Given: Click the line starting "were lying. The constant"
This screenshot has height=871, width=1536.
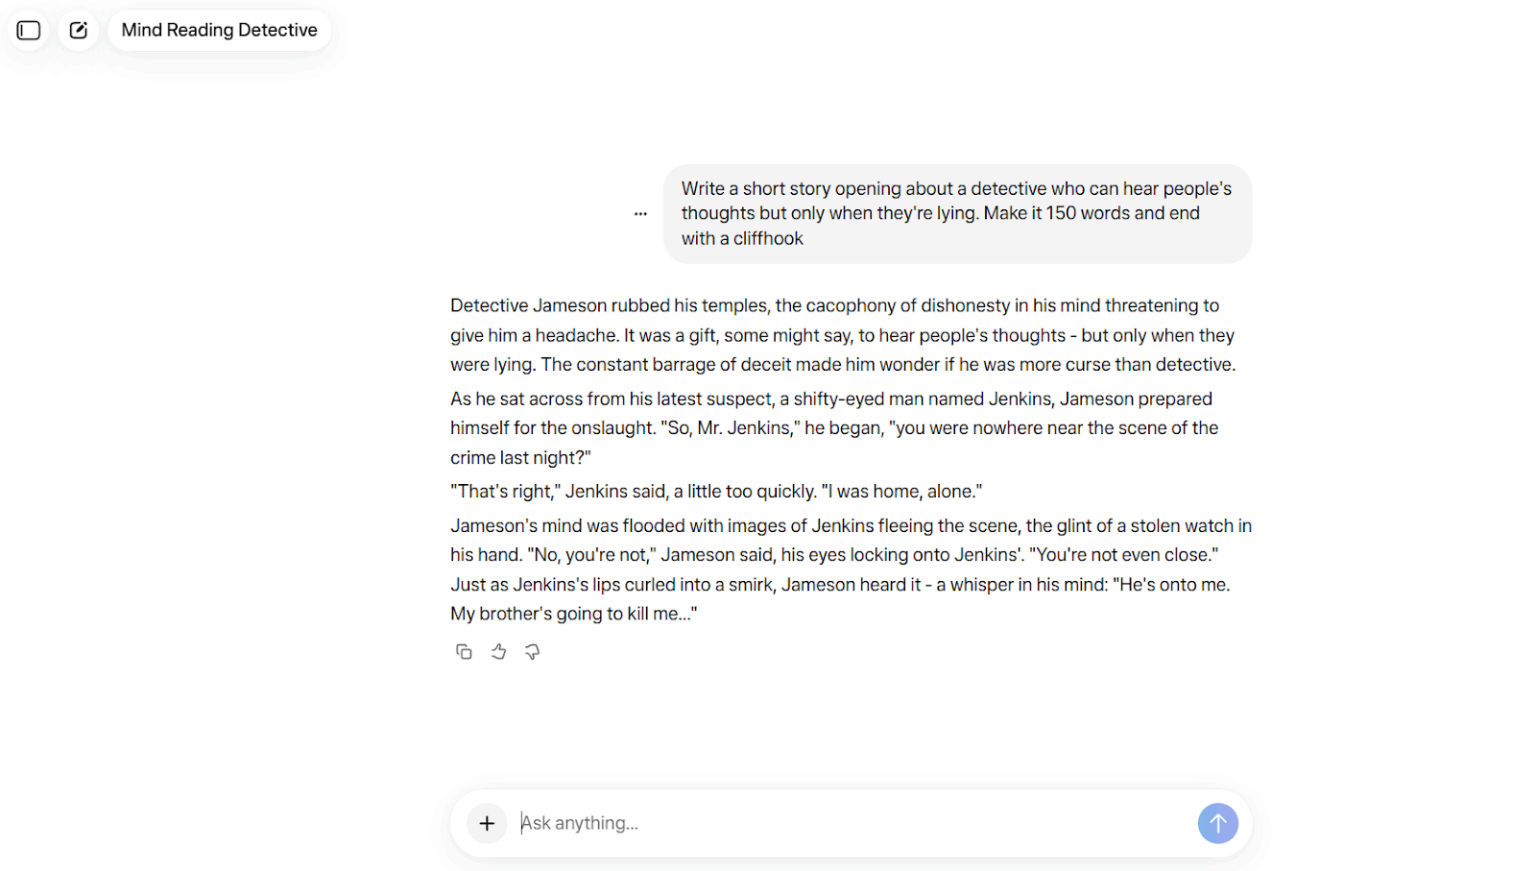Looking at the screenshot, I should pyautogui.click(x=842, y=365).
